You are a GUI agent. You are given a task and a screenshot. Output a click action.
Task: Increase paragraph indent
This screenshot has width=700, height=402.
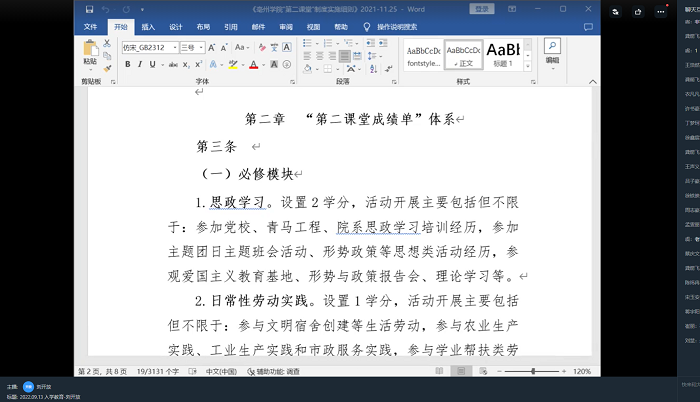pyautogui.click(x=383, y=43)
